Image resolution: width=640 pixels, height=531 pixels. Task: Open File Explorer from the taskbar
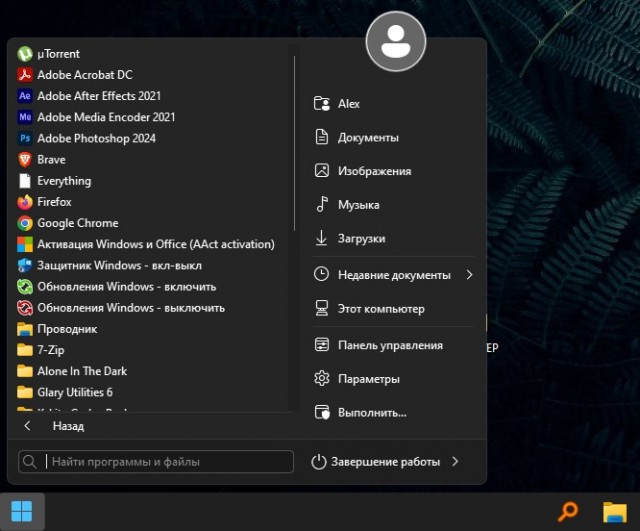coord(615,512)
